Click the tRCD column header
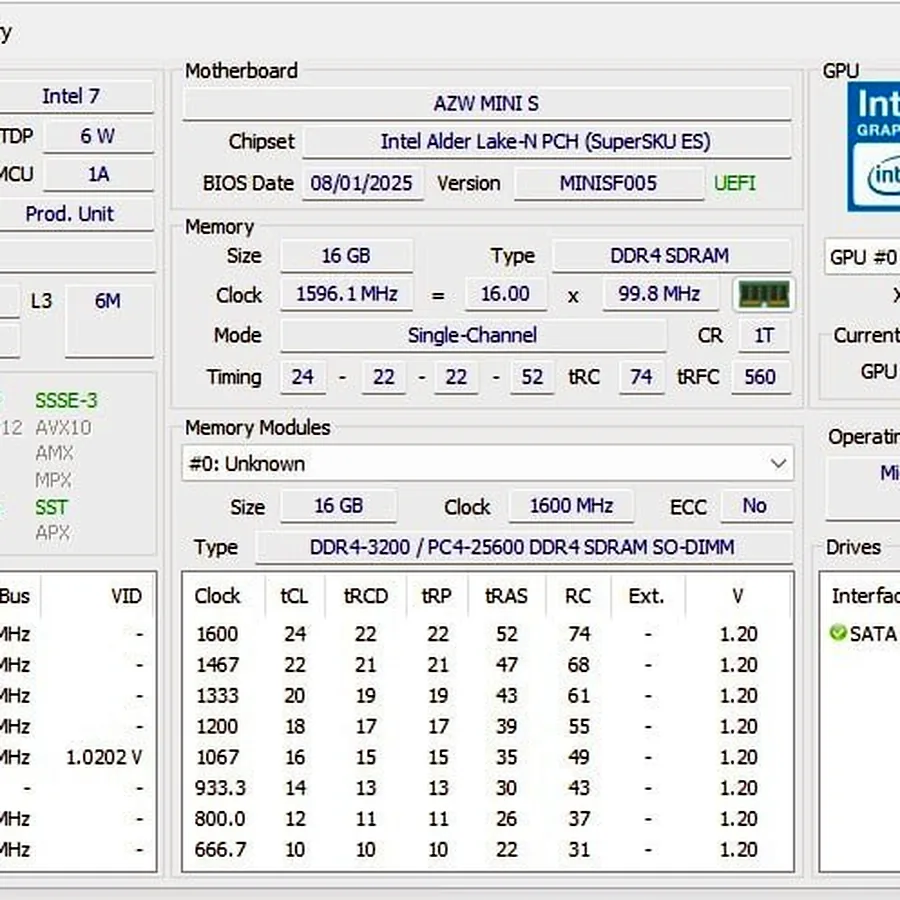900x900 pixels. pyautogui.click(x=366, y=596)
